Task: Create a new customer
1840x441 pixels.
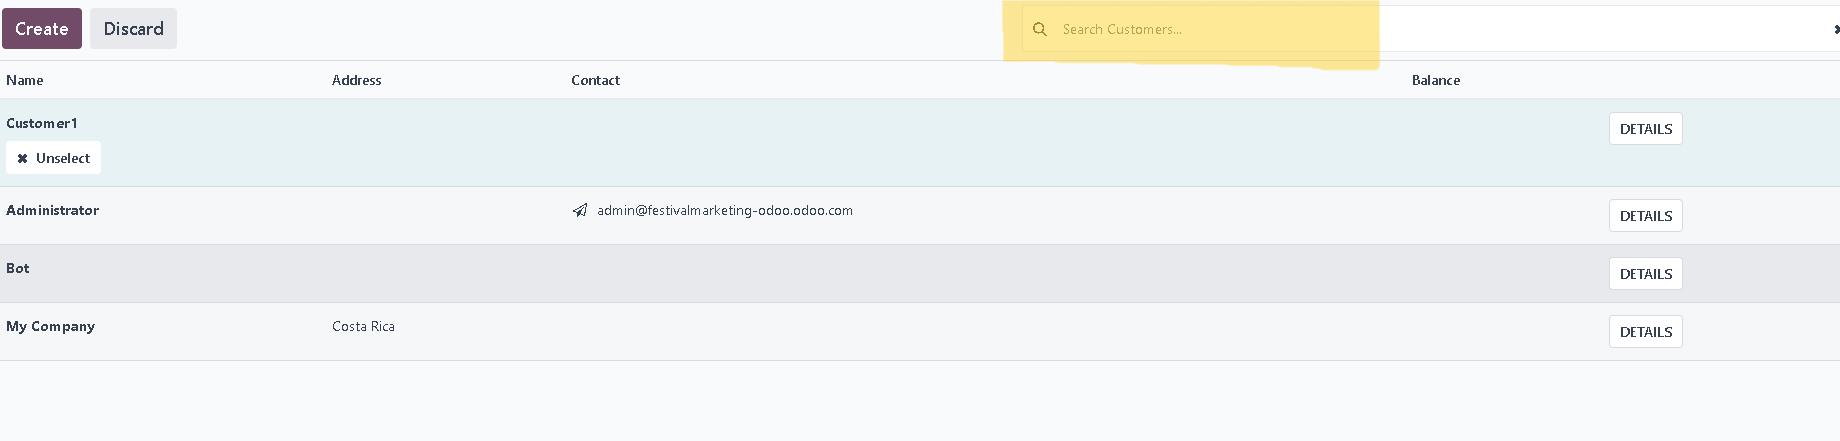Action: pyautogui.click(x=42, y=29)
